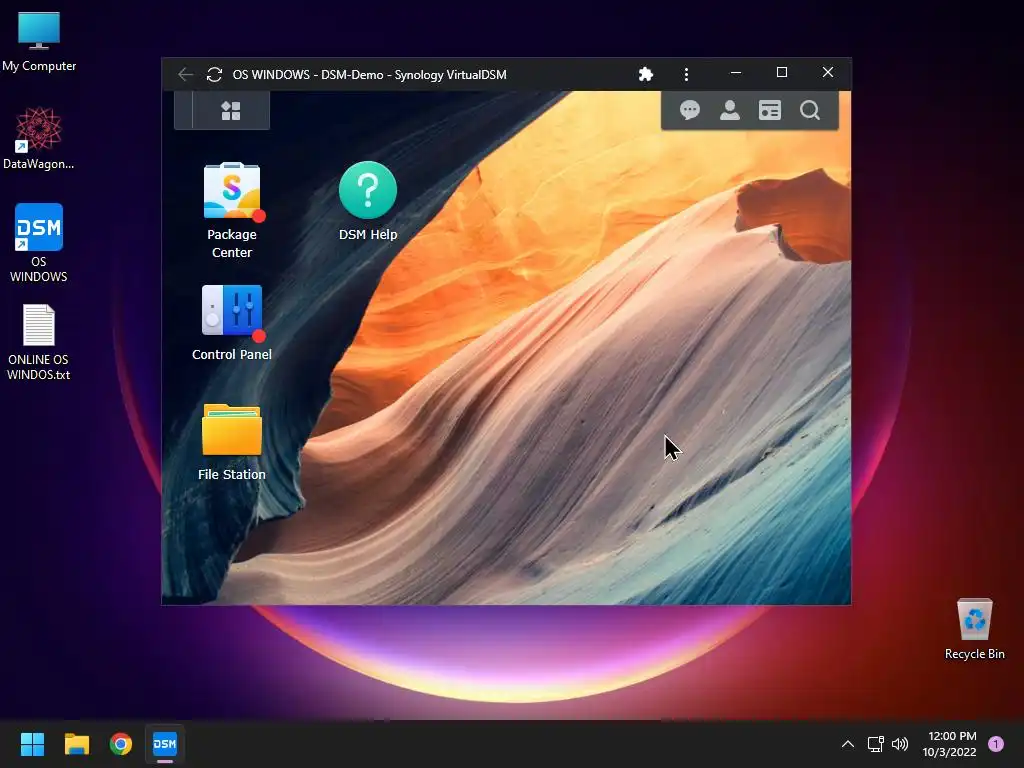Select the My Computer desktop icon
This screenshot has height=768, width=1024.
(x=39, y=41)
